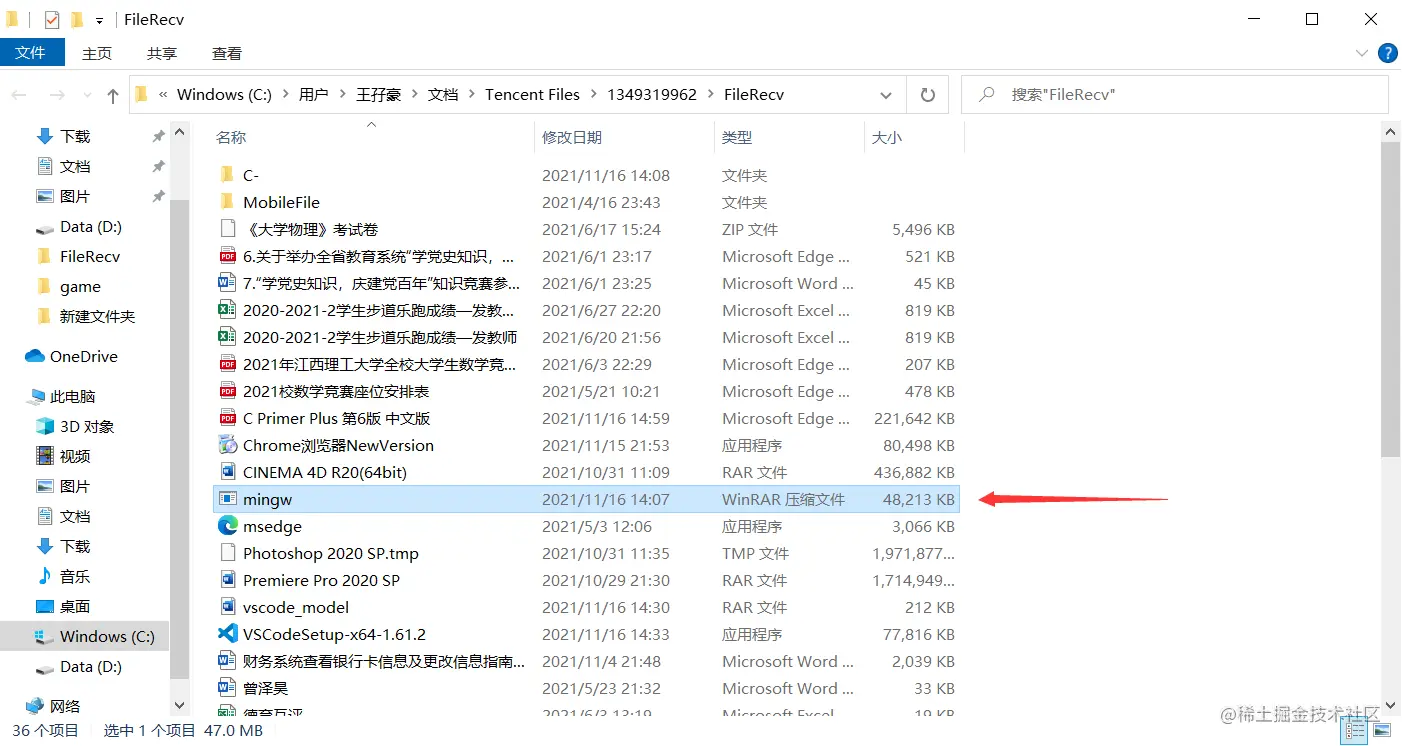The width and height of the screenshot is (1402, 746).
Task: Click the VSCodeSetup-x64-1.61.2 icon
Action: tap(227, 634)
